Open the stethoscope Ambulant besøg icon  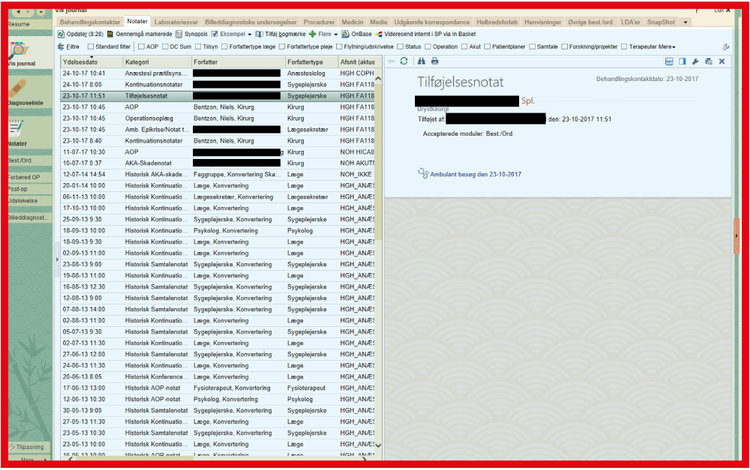click(422, 174)
